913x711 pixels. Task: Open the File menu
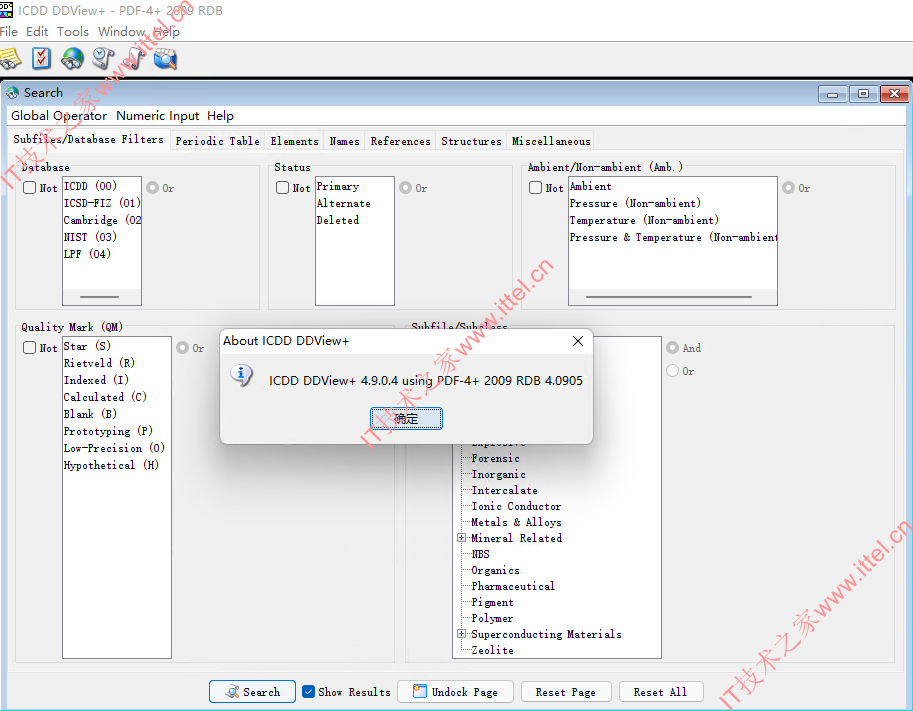[x=9, y=31]
